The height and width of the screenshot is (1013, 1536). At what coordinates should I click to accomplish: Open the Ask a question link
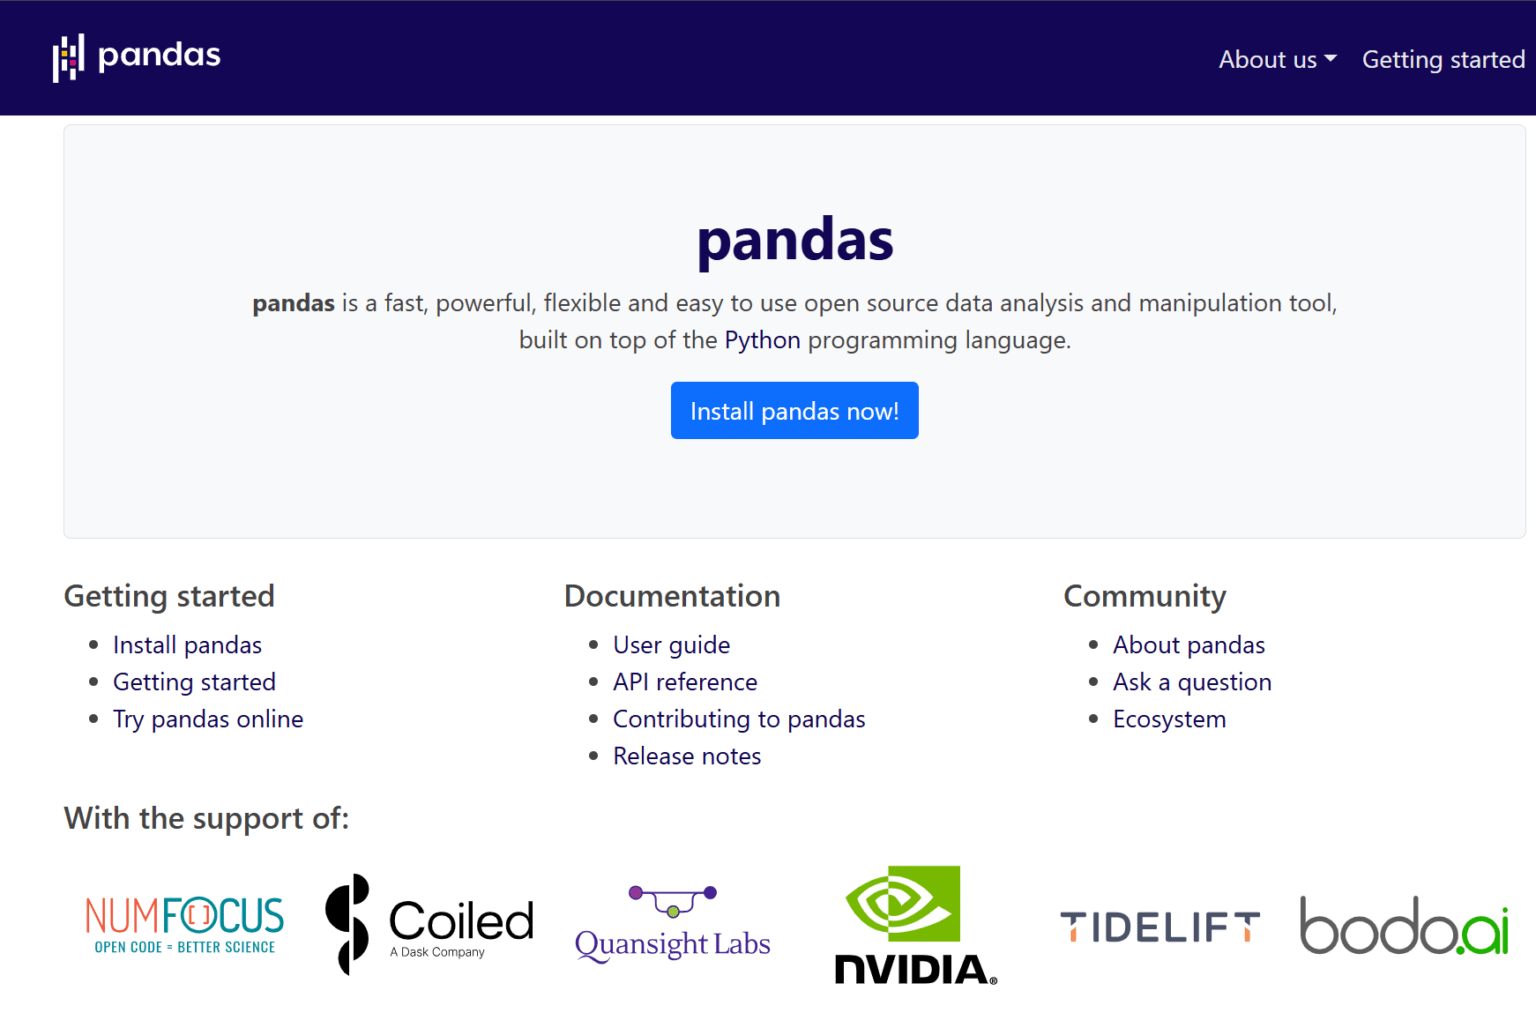click(x=1192, y=682)
